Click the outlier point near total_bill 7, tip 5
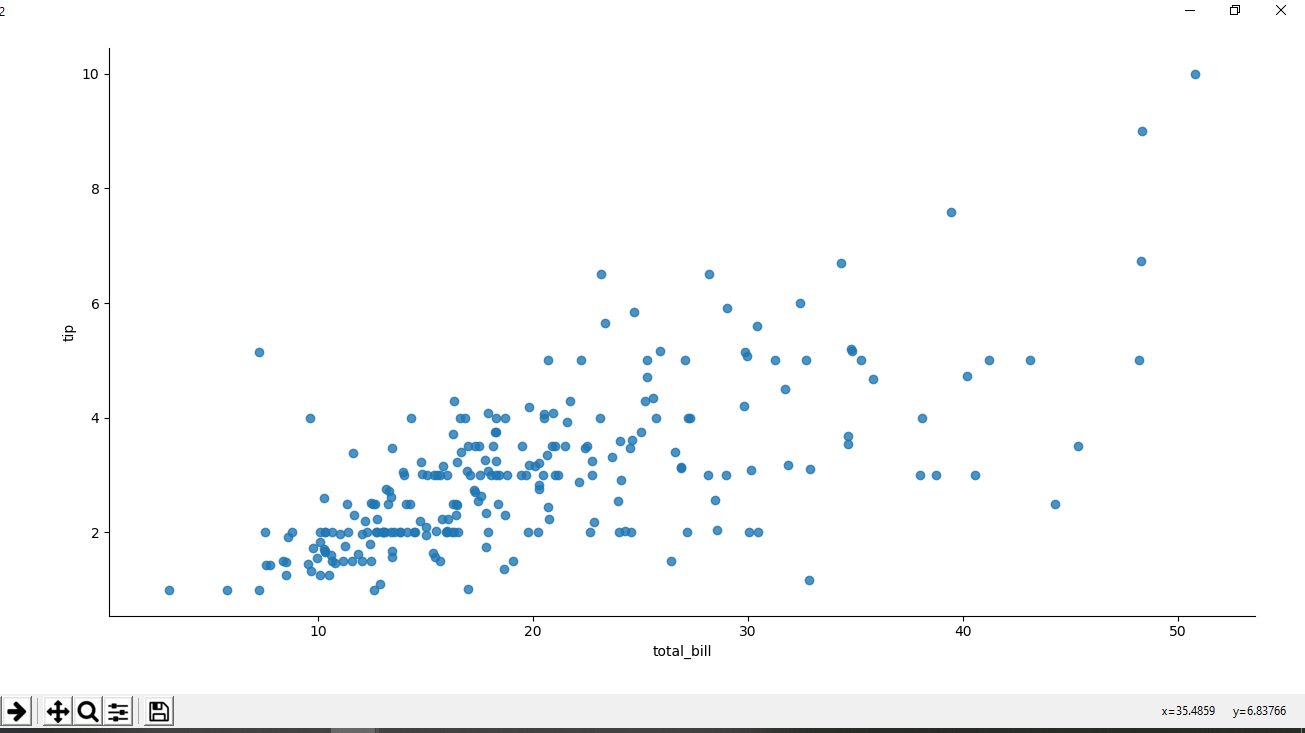Image resolution: width=1305 pixels, height=733 pixels. [x=258, y=351]
